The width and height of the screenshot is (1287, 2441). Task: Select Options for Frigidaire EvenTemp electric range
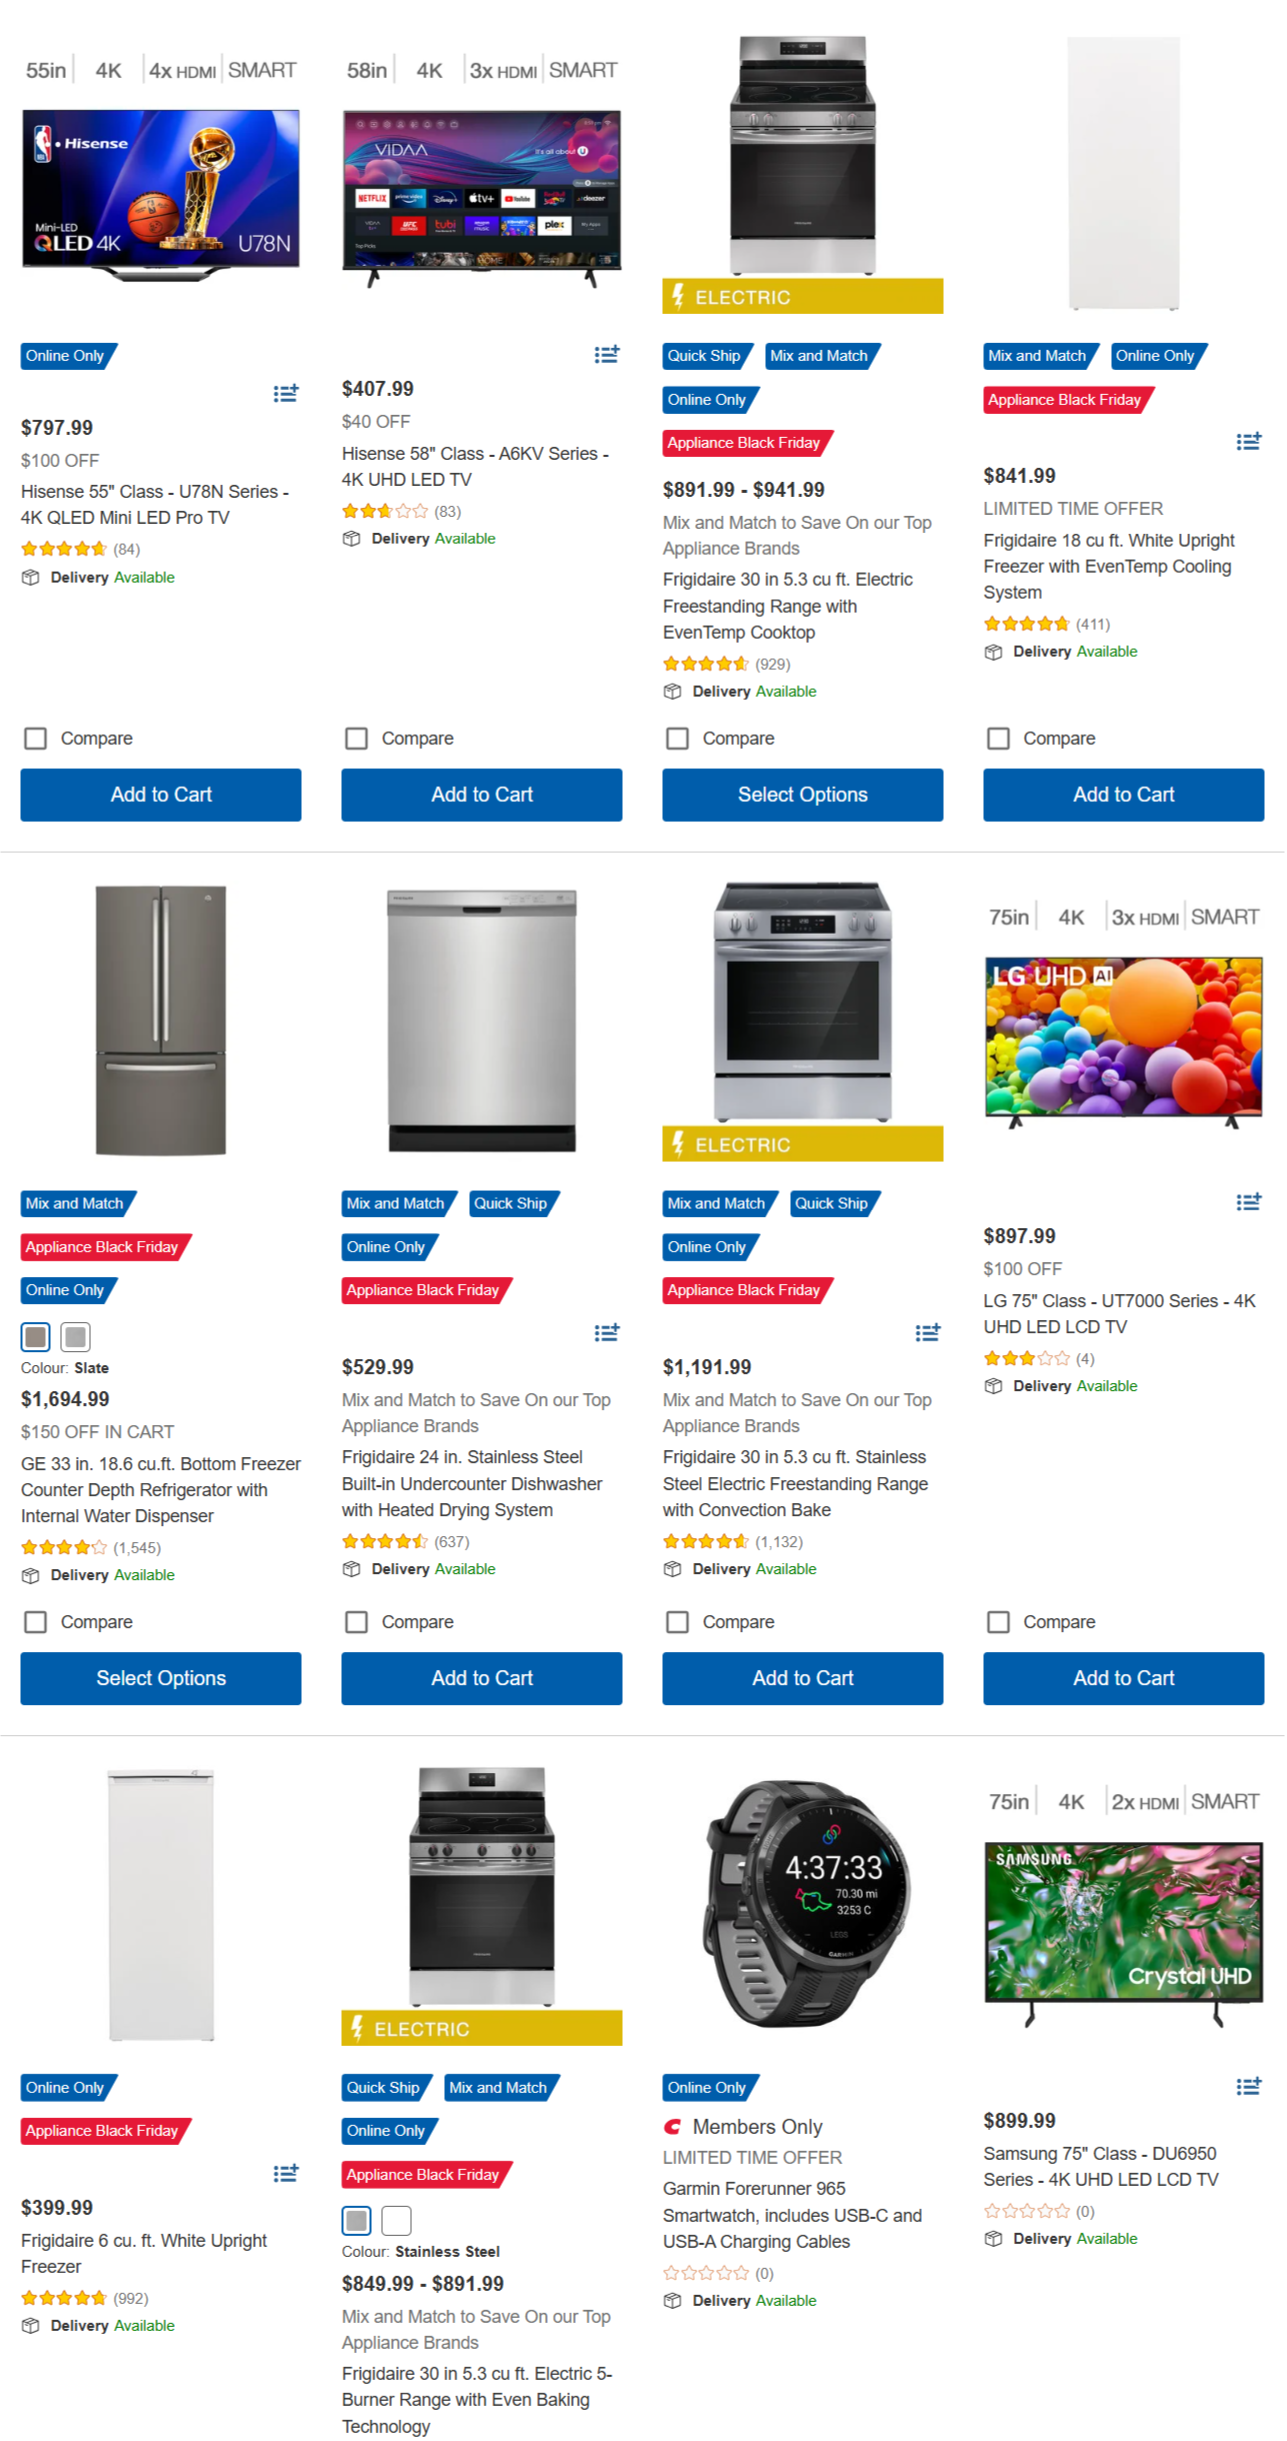pyautogui.click(x=802, y=795)
